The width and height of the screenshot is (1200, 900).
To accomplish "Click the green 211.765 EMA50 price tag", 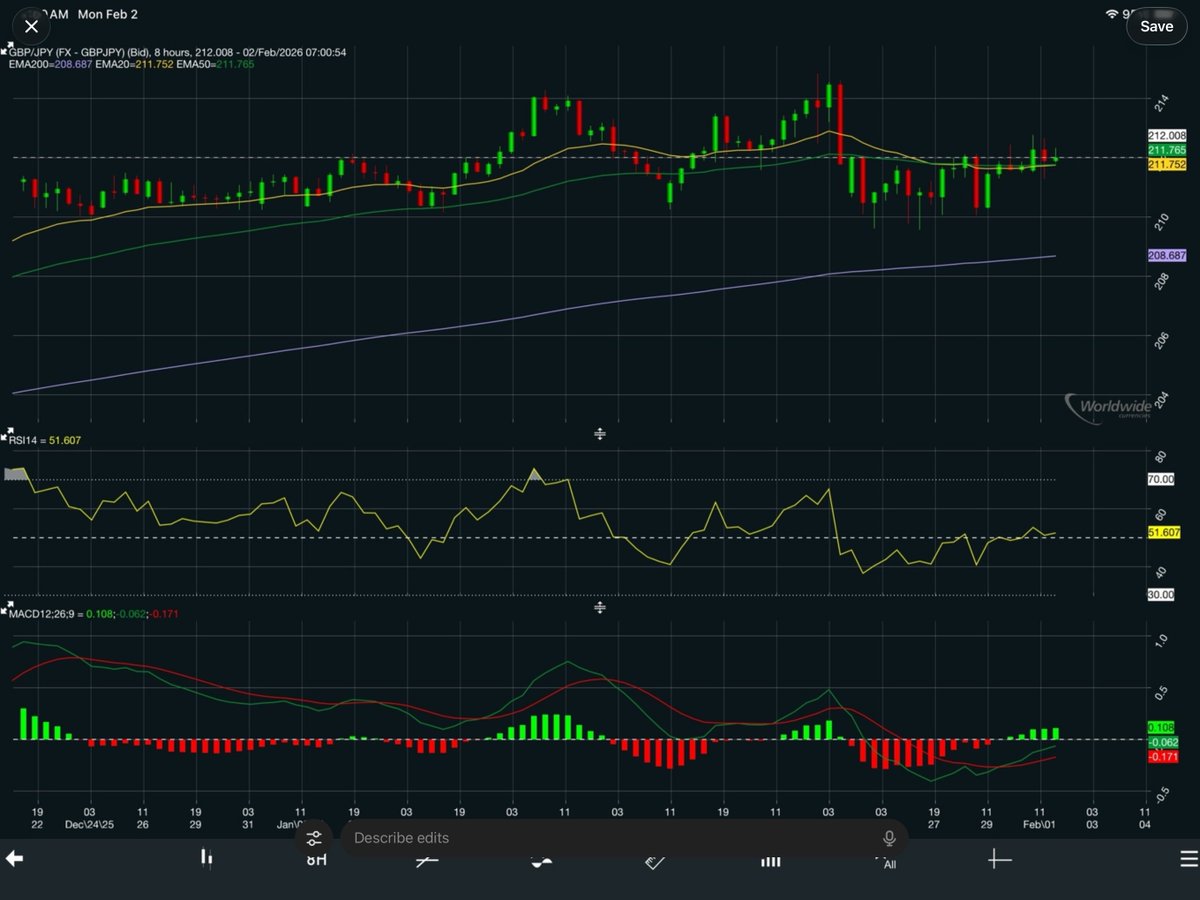I will [1167, 150].
